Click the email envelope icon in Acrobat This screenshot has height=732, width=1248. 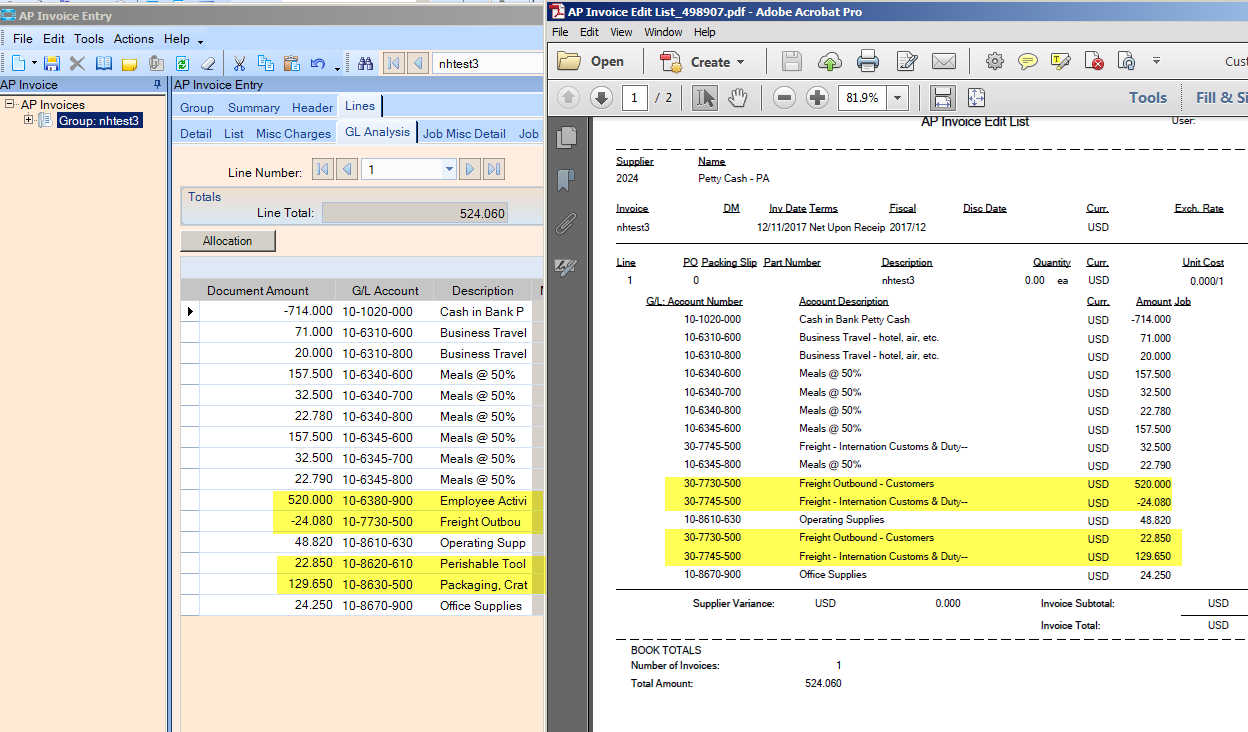coord(944,61)
